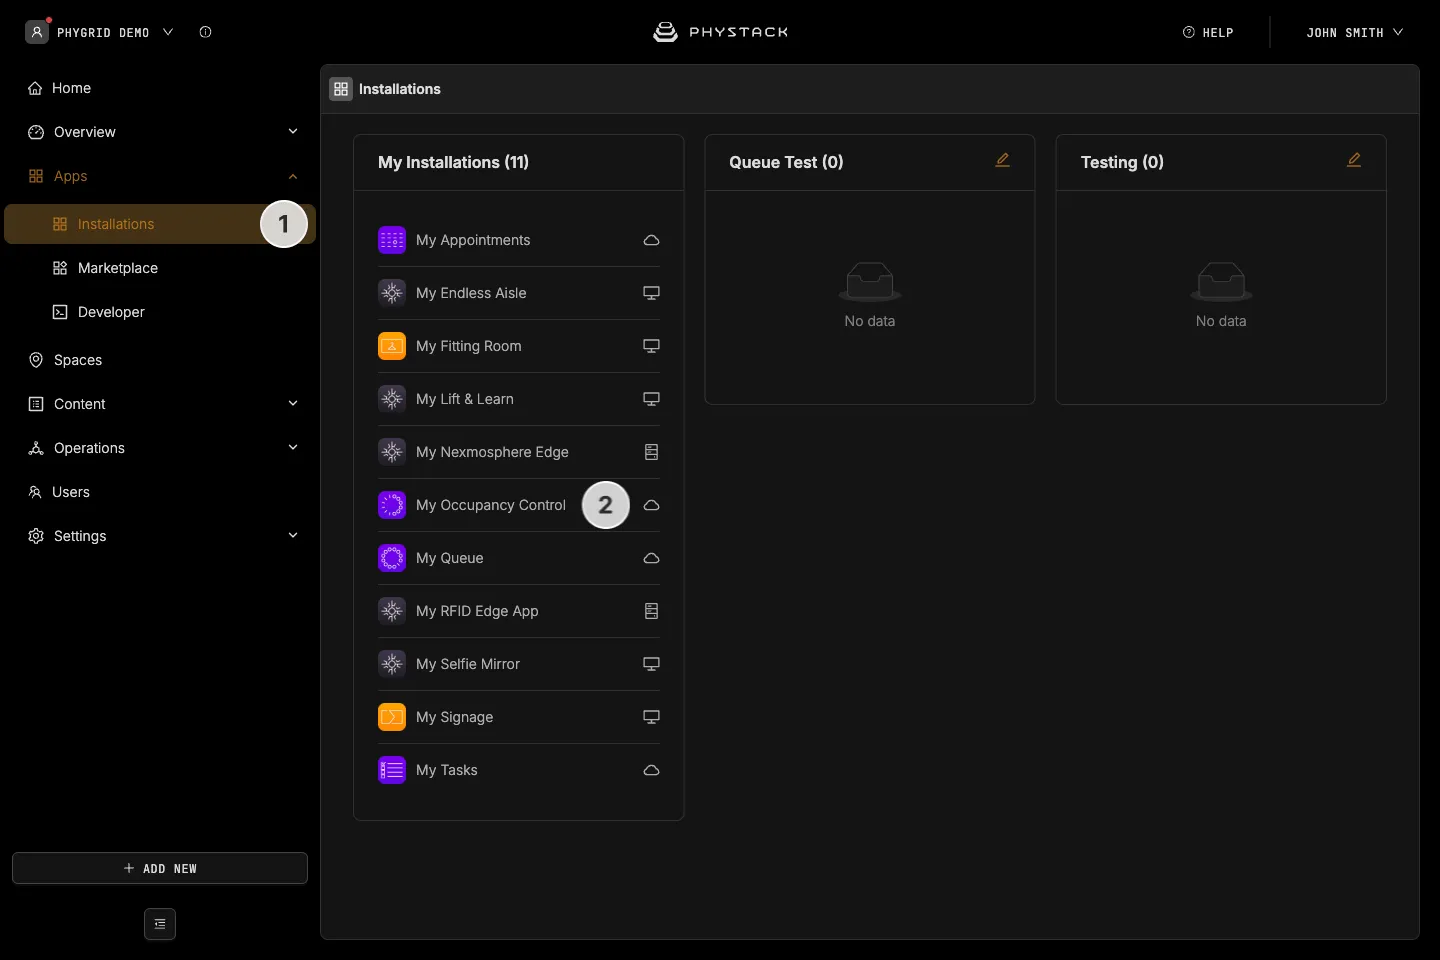Click the orange My Fitting Room icon
Viewport: 1440px width, 960px height.
[392, 346]
